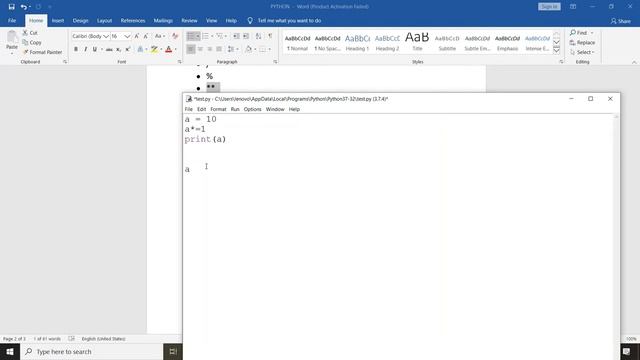This screenshot has width=640, height=360.
Task: Toggle Bold formatting
Action: click(76, 49)
